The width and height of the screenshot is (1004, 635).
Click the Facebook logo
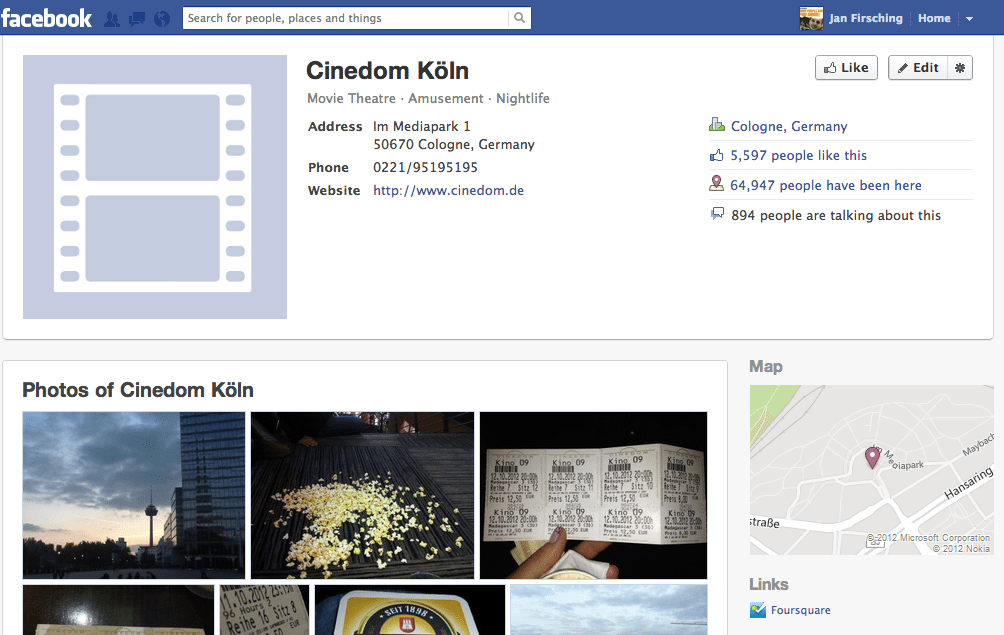click(x=46, y=18)
